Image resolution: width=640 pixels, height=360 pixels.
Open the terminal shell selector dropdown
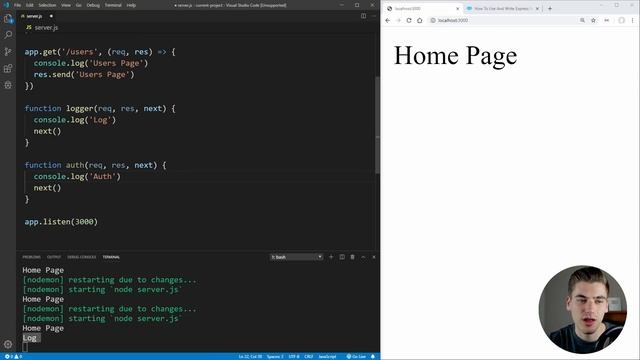pos(296,257)
